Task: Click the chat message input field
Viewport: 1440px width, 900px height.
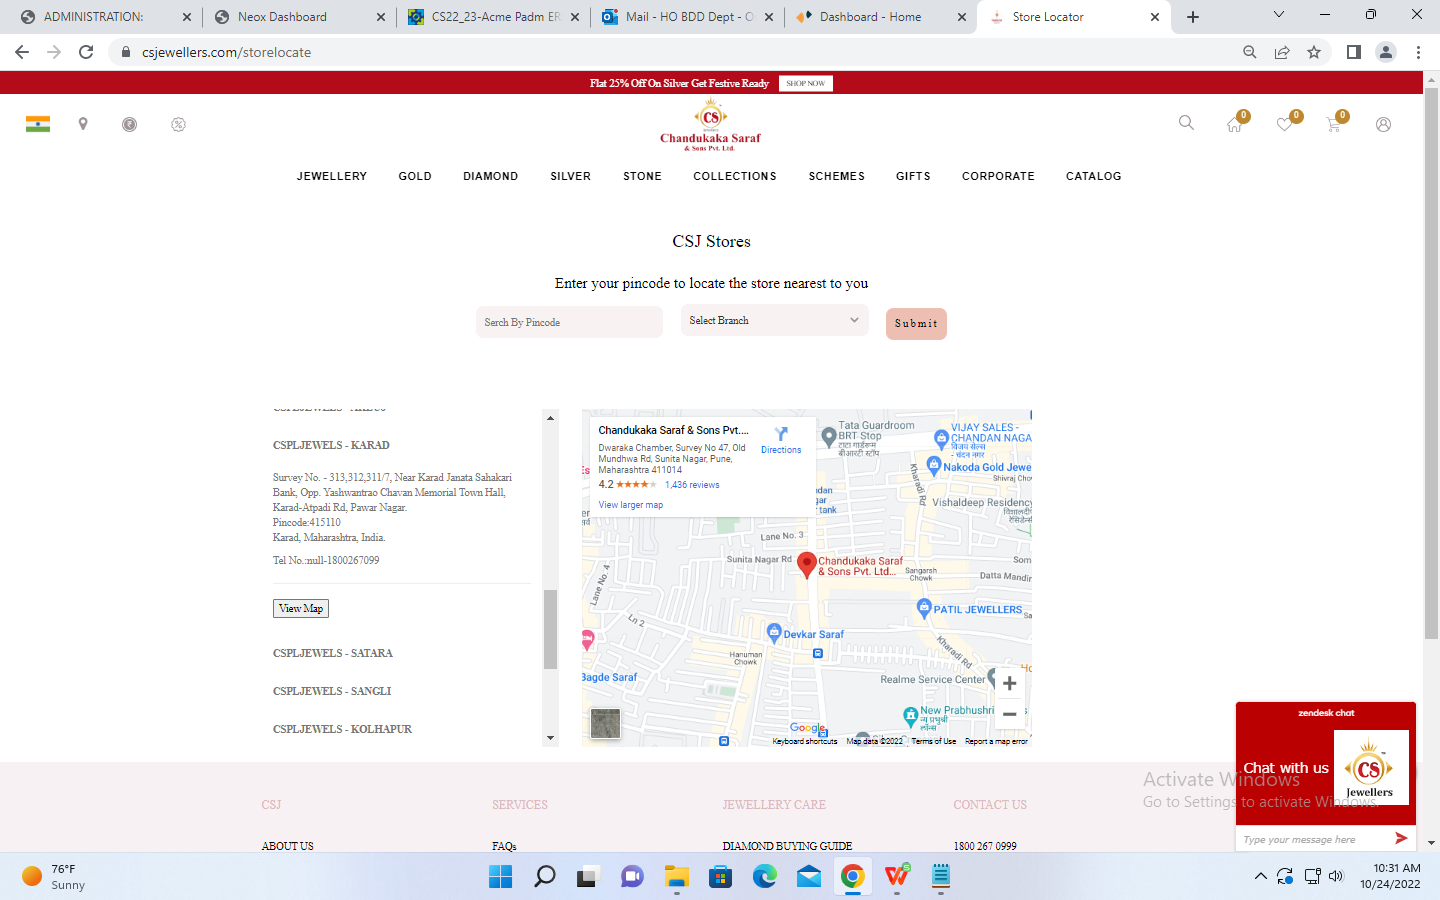Action: coord(1314,839)
